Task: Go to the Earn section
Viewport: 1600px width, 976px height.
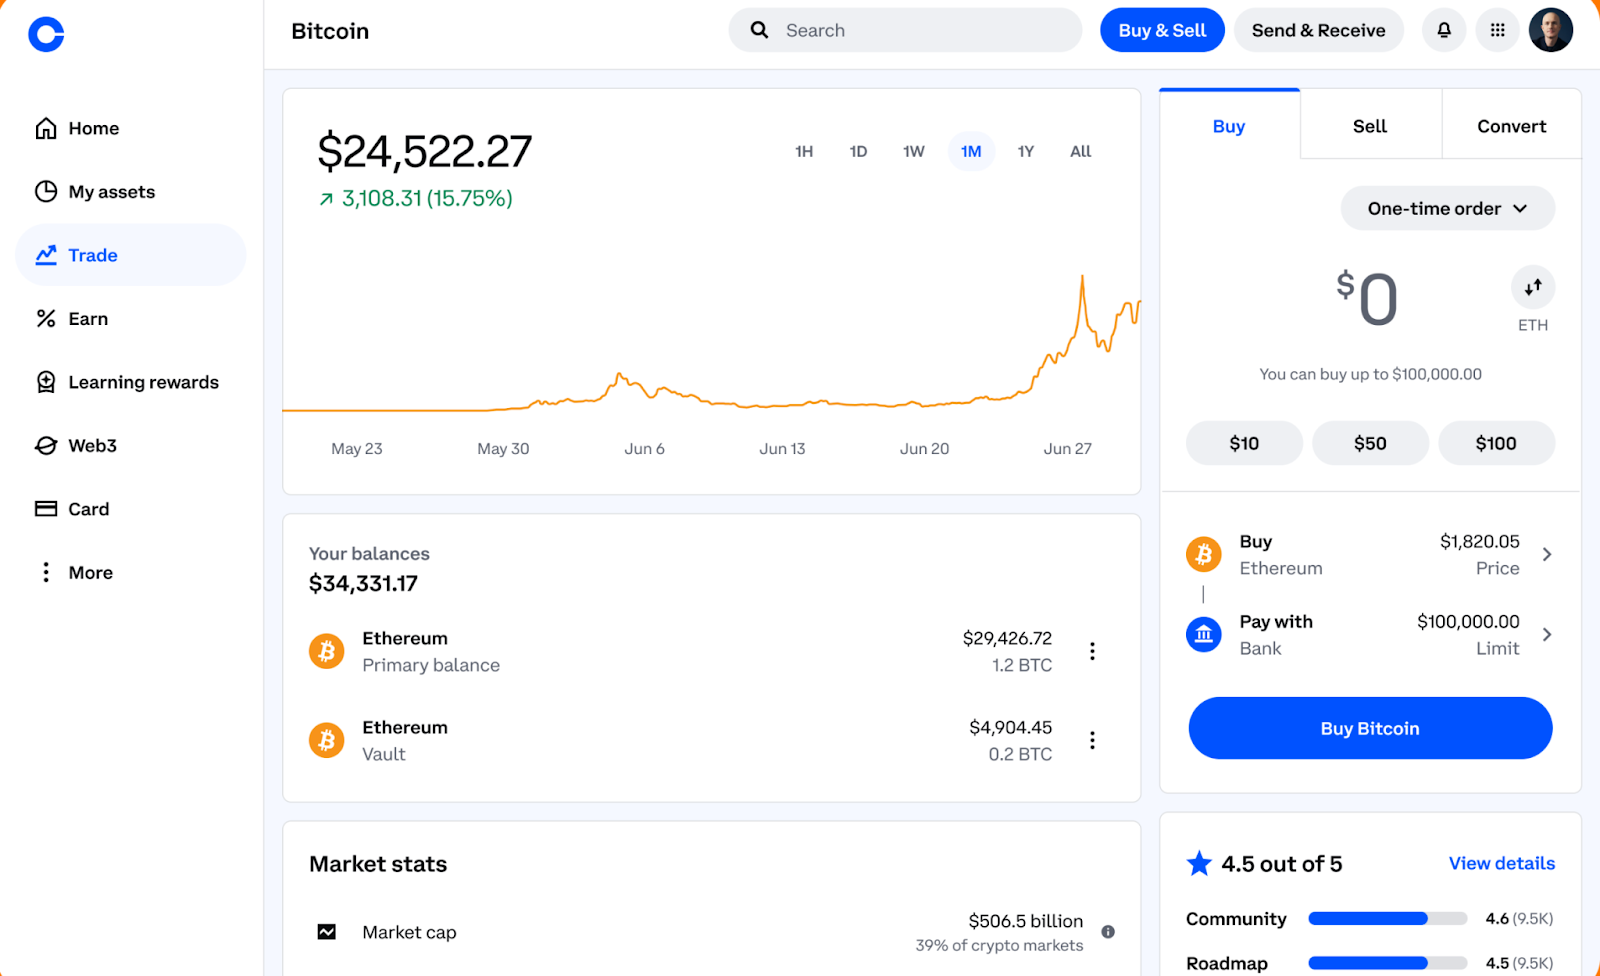Action: (x=131, y=318)
